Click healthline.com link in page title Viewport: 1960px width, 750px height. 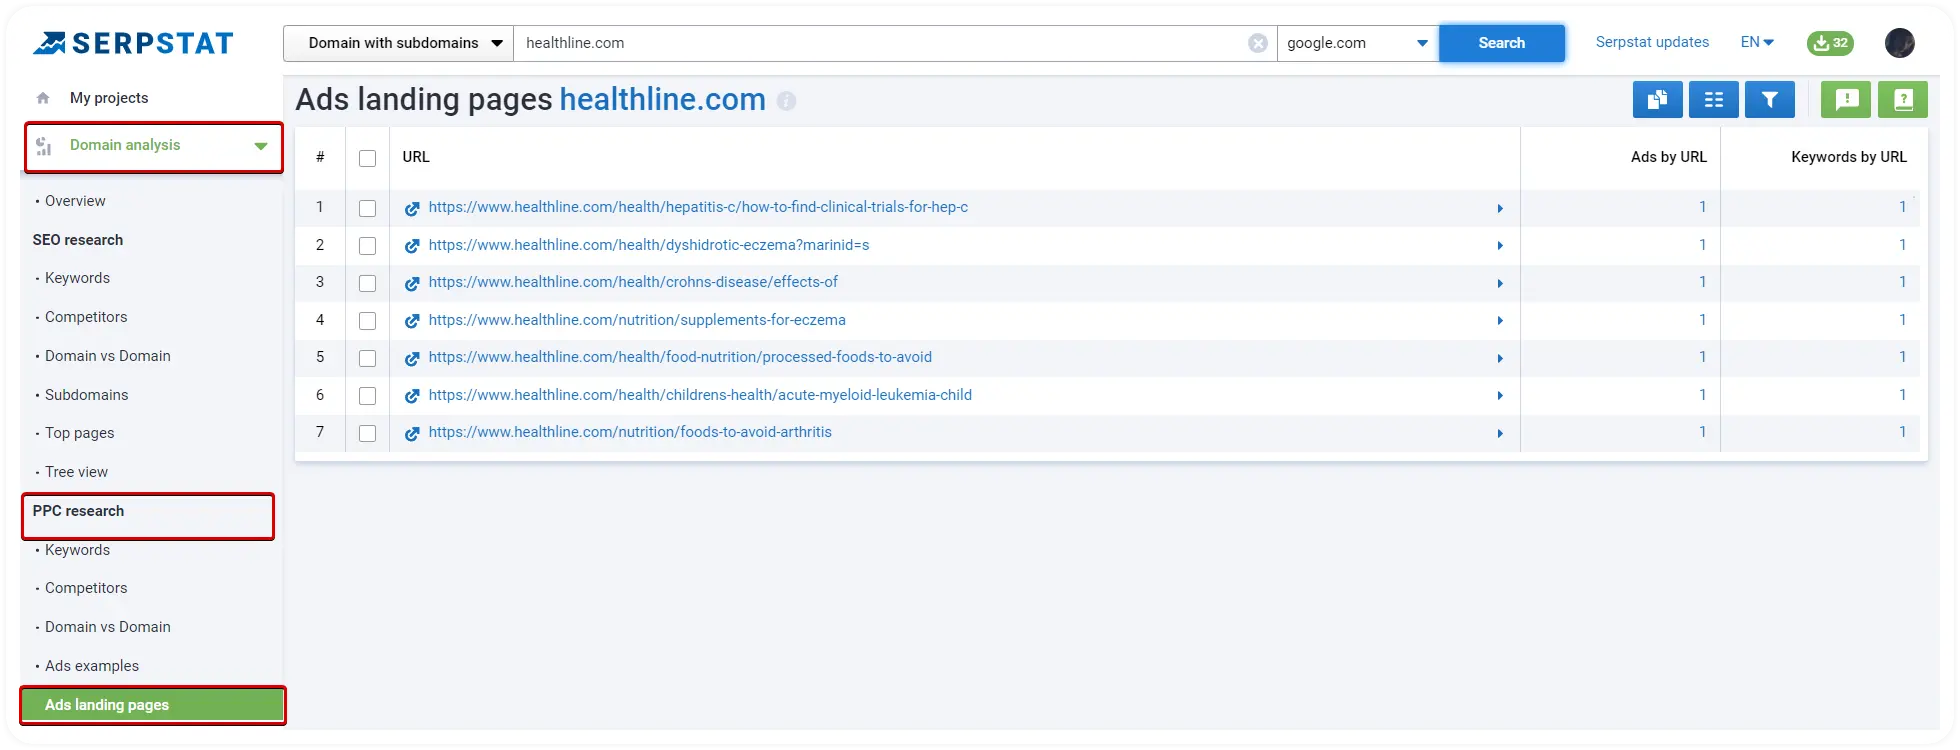click(663, 99)
